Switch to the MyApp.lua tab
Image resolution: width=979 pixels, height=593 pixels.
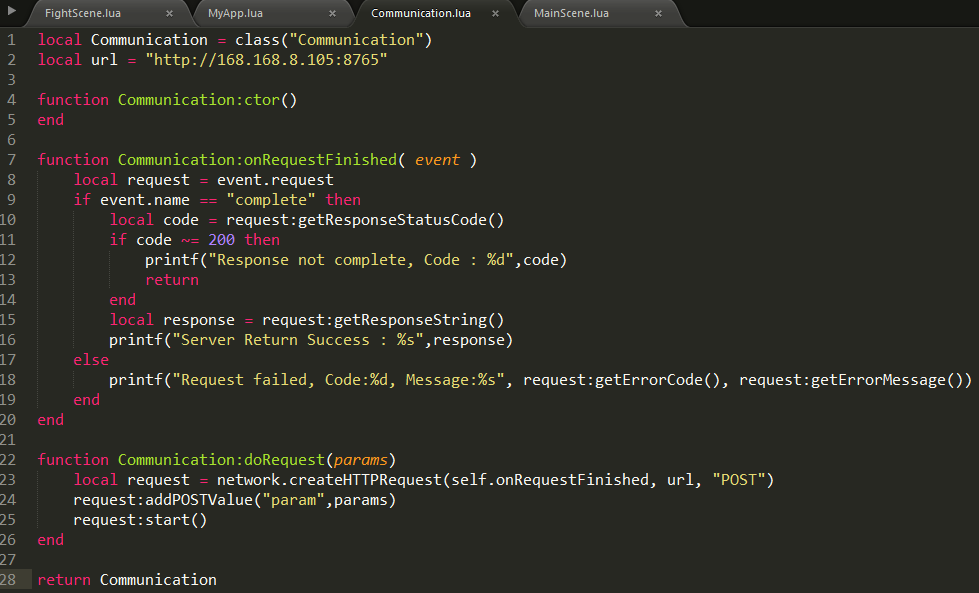(235, 13)
